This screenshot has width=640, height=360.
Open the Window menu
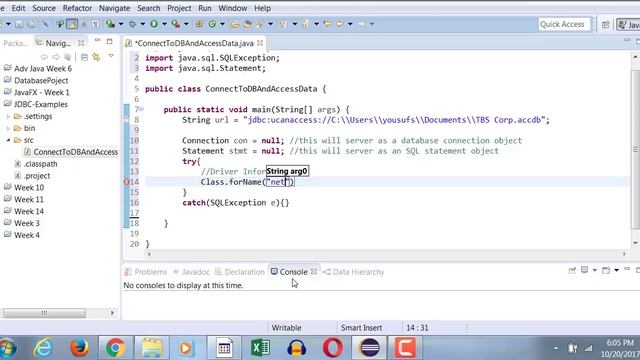tap(233, 8)
